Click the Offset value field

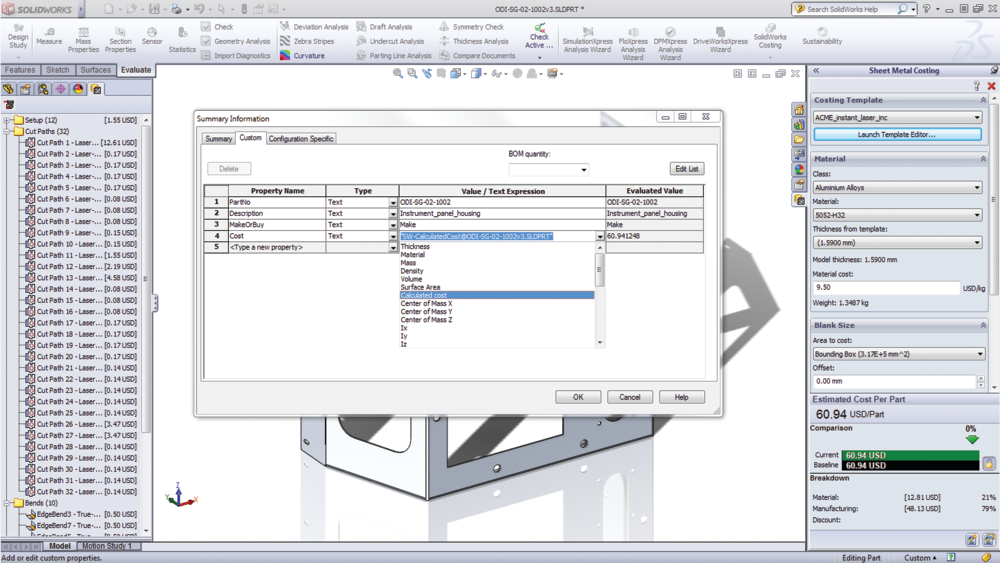click(895, 381)
